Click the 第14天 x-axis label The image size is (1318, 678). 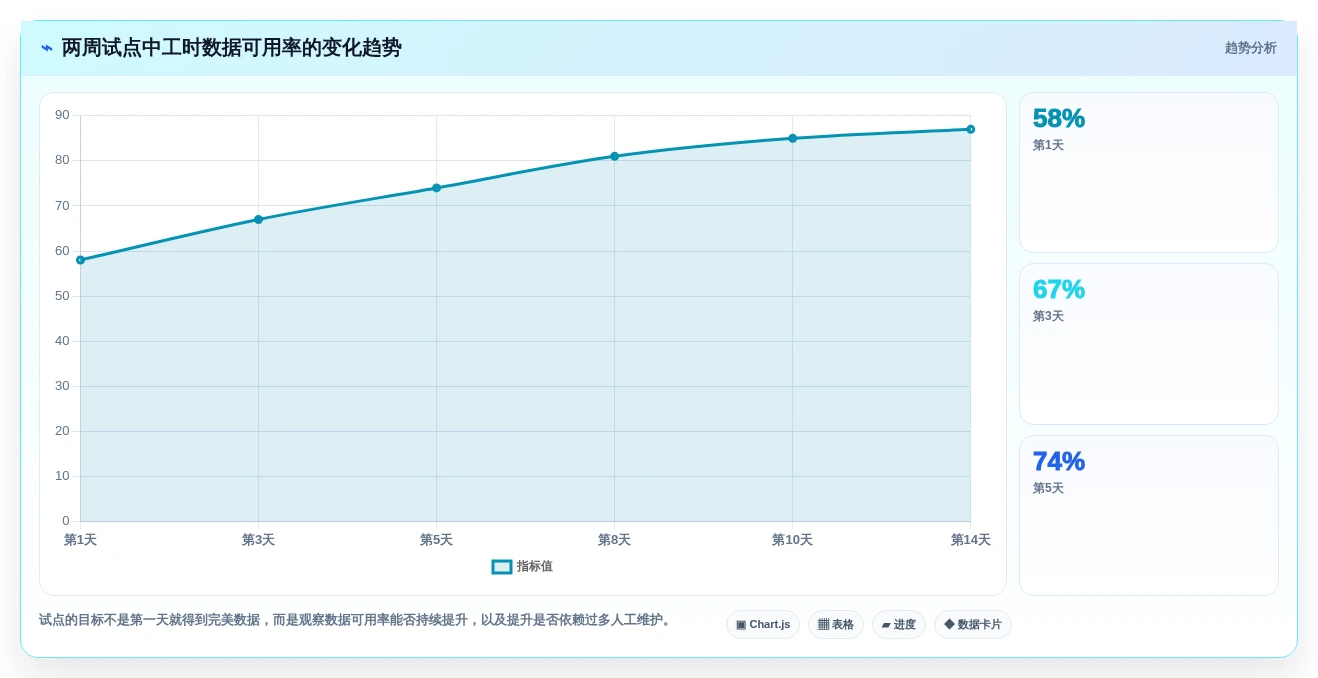(970, 540)
